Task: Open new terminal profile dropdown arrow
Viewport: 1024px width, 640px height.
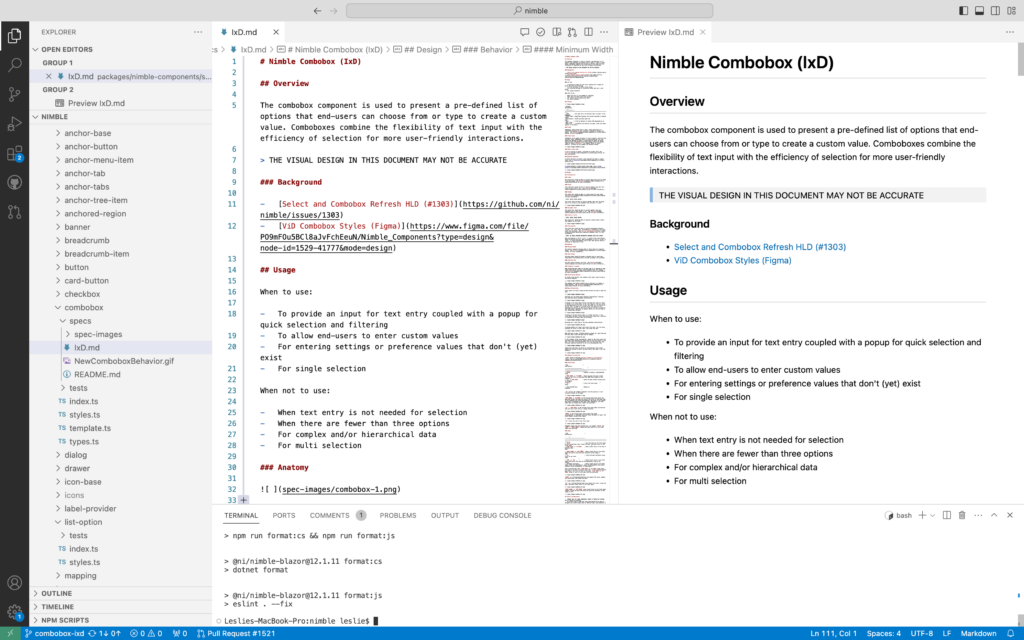Action: [x=932, y=515]
